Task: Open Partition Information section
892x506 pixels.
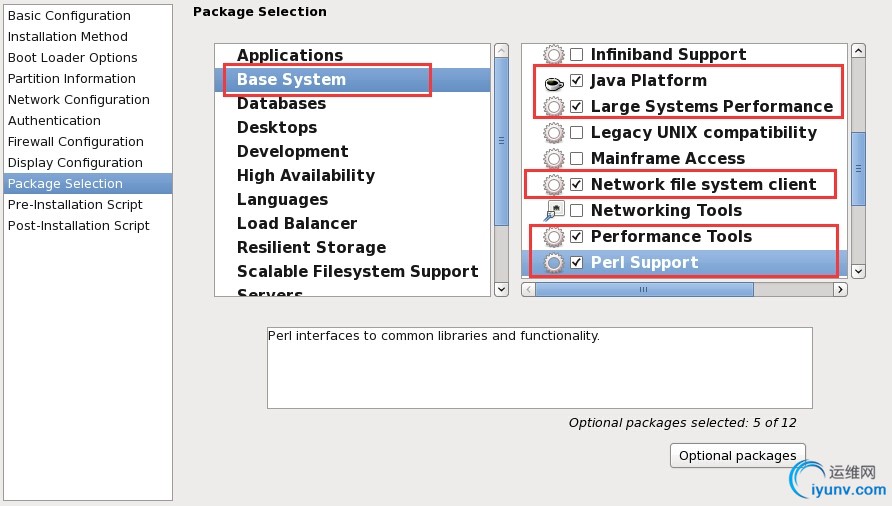Action: click(x=88, y=79)
